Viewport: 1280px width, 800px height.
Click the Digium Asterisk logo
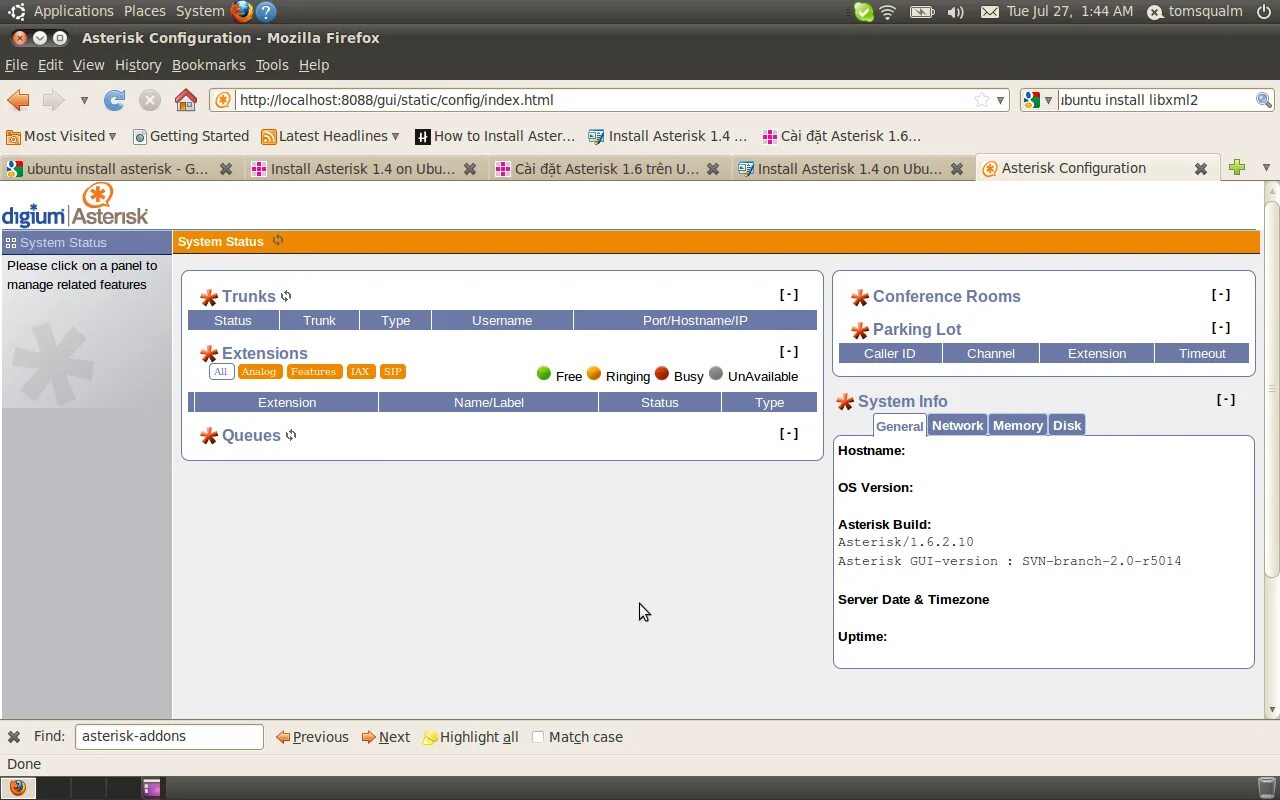[x=75, y=205]
